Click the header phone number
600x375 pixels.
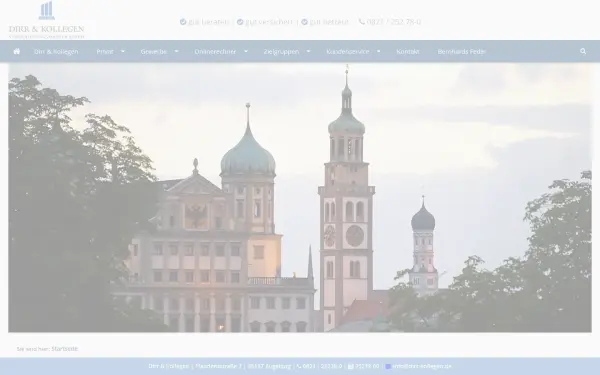394,22
